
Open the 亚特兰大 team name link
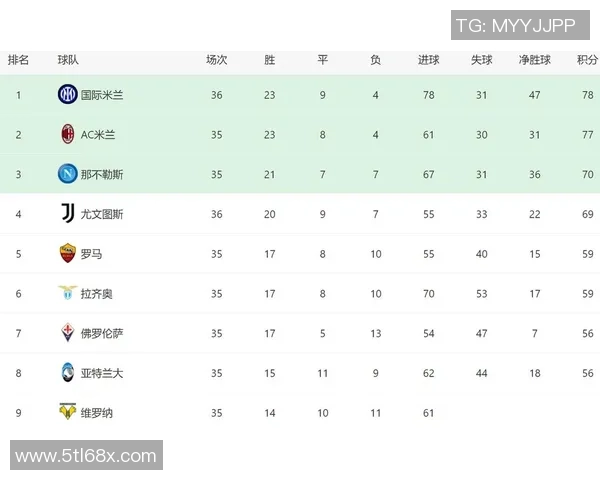click(x=102, y=373)
